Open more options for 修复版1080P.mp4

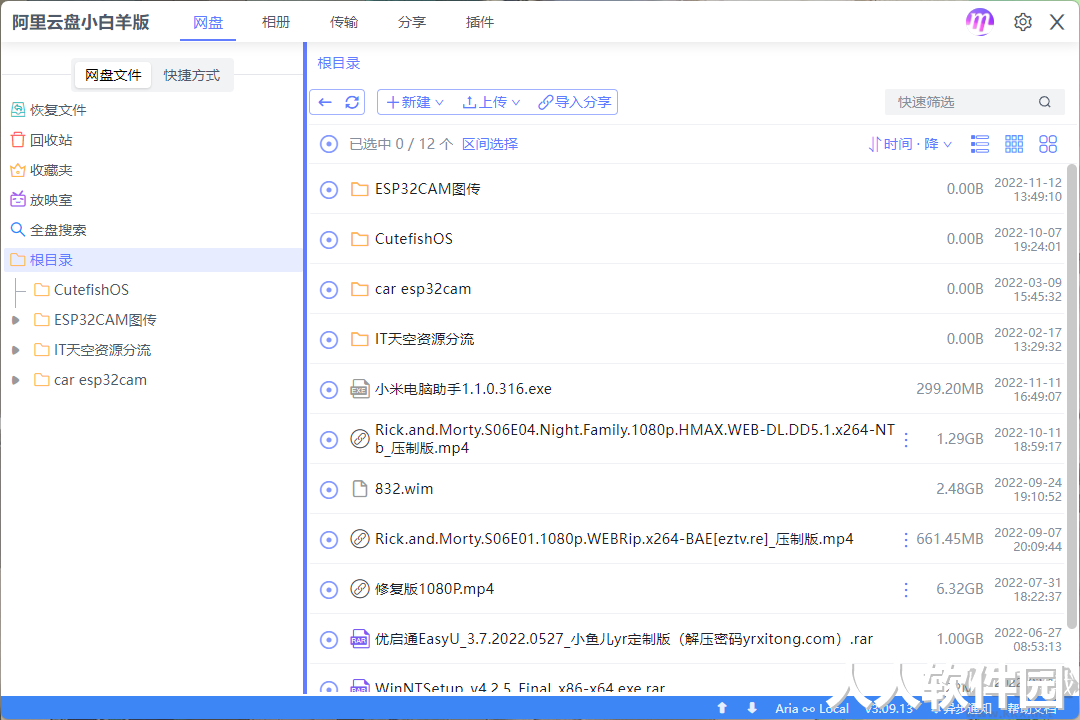pos(906,590)
